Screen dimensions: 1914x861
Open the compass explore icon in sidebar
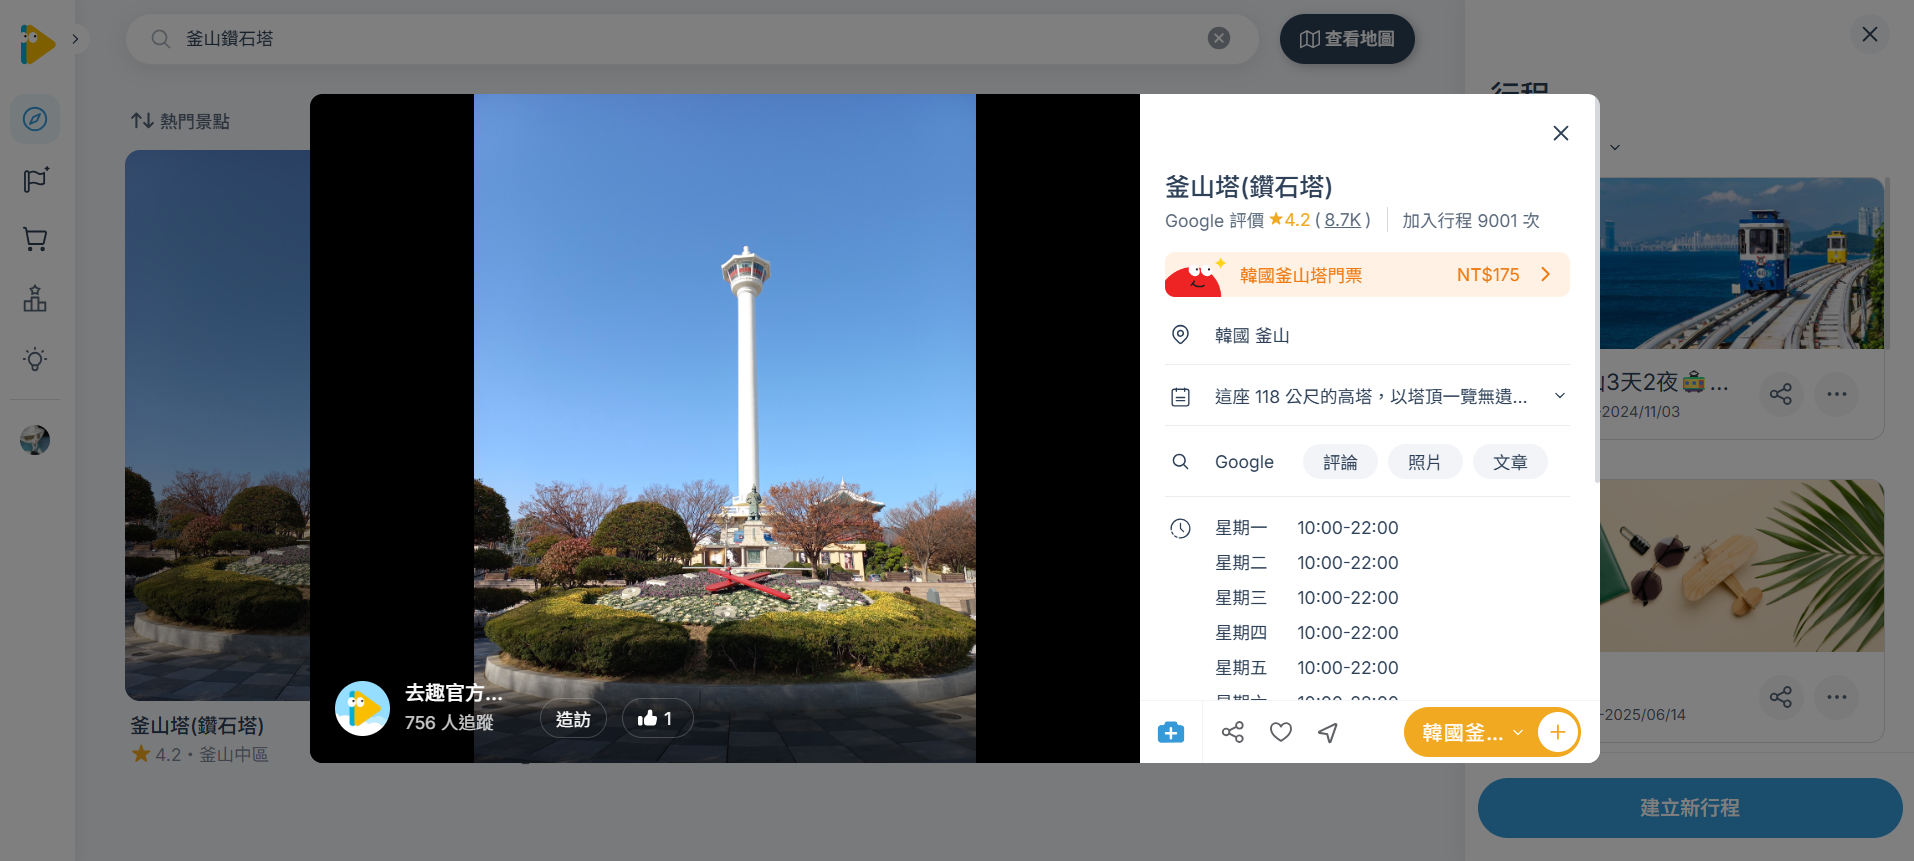(x=35, y=119)
